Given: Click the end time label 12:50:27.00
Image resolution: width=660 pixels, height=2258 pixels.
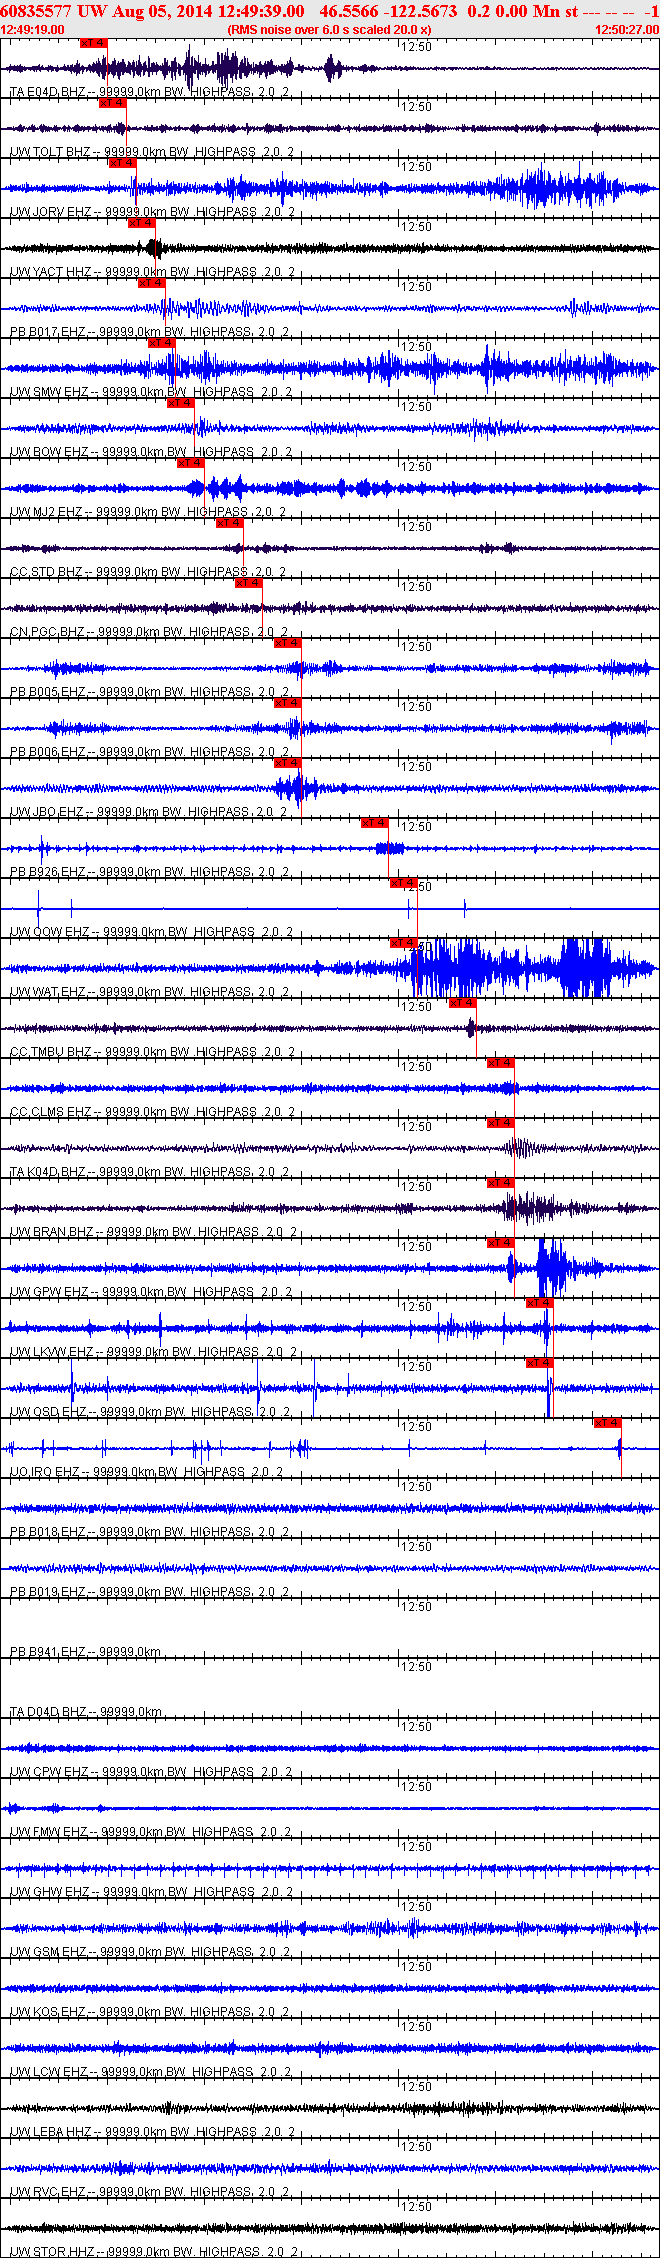Looking at the screenshot, I should [627, 30].
